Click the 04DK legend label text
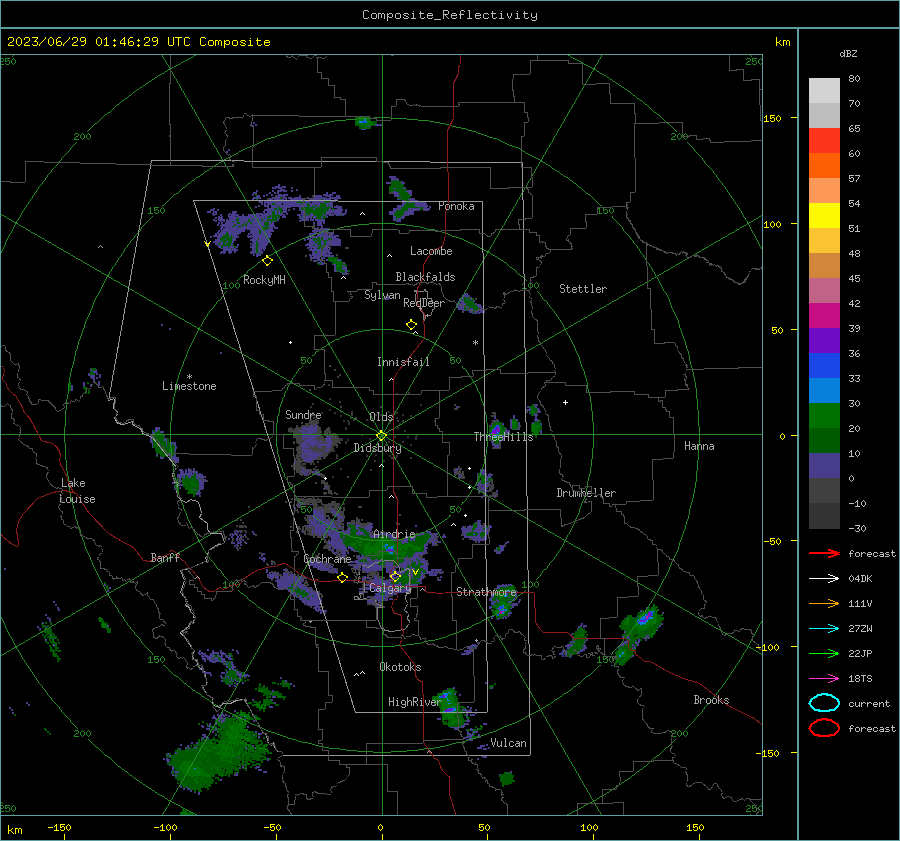Image resolution: width=900 pixels, height=841 pixels. (x=860, y=579)
